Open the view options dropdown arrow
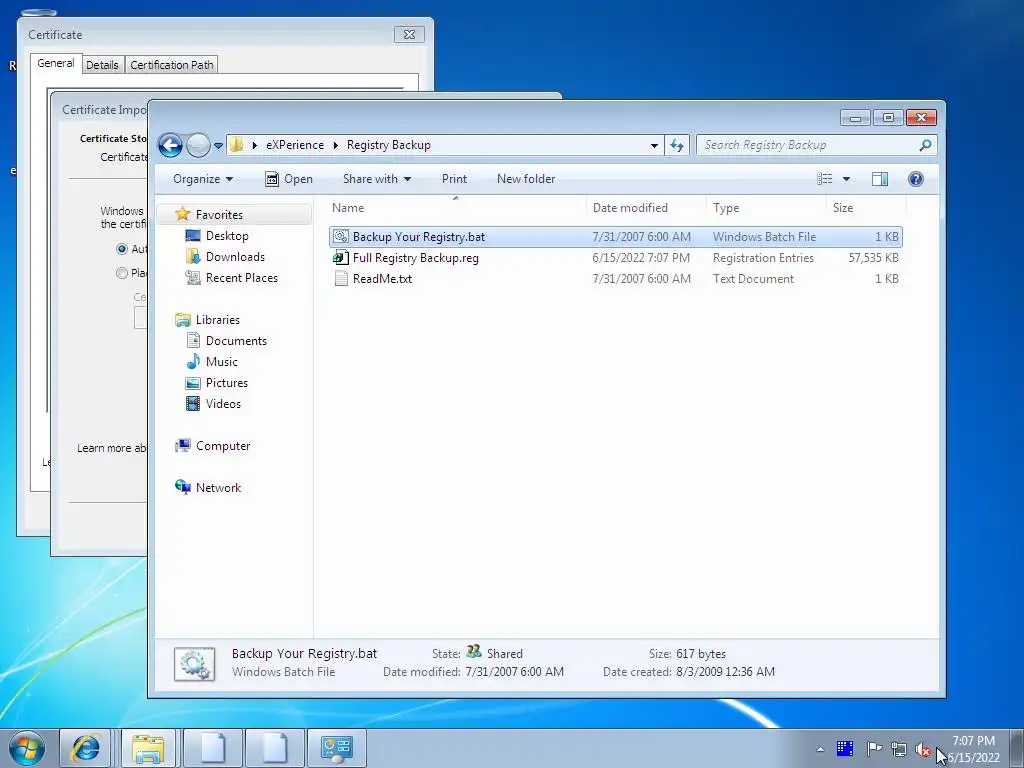This screenshot has height=768, width=1024. click(846, 179)
